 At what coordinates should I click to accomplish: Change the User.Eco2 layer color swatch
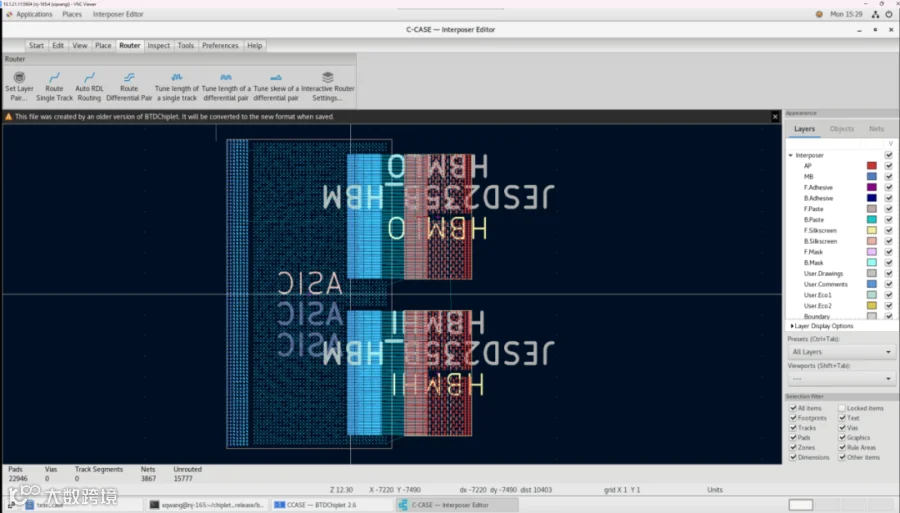tap(871, 306)
